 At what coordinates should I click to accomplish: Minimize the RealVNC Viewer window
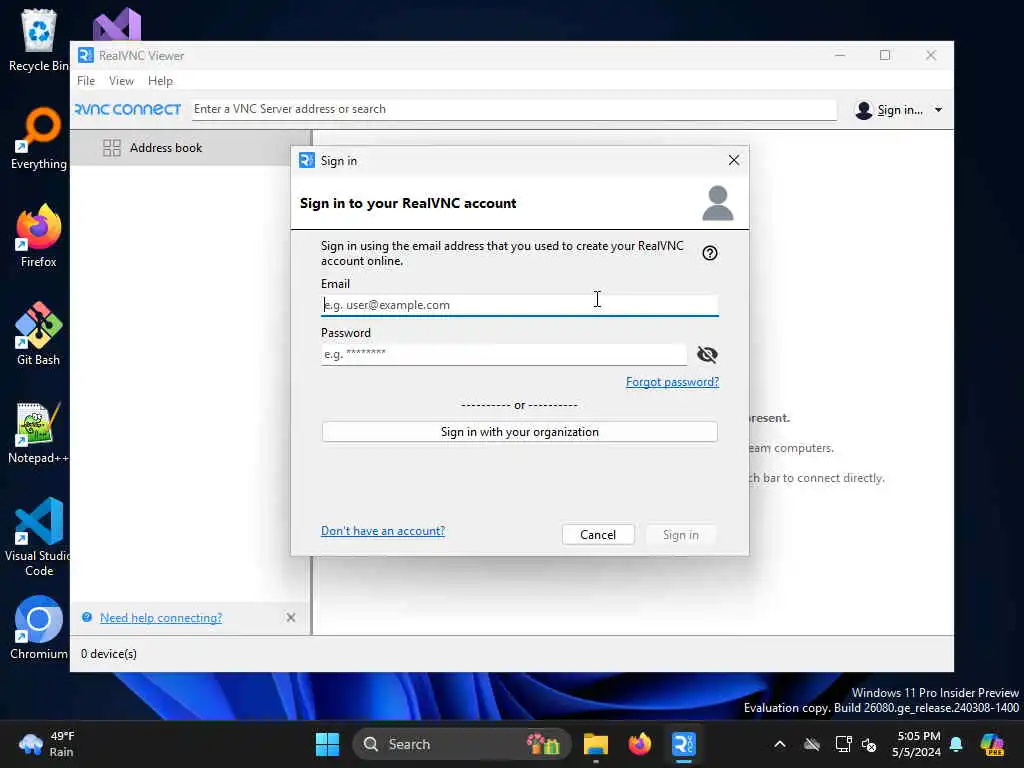pos(840,56)
